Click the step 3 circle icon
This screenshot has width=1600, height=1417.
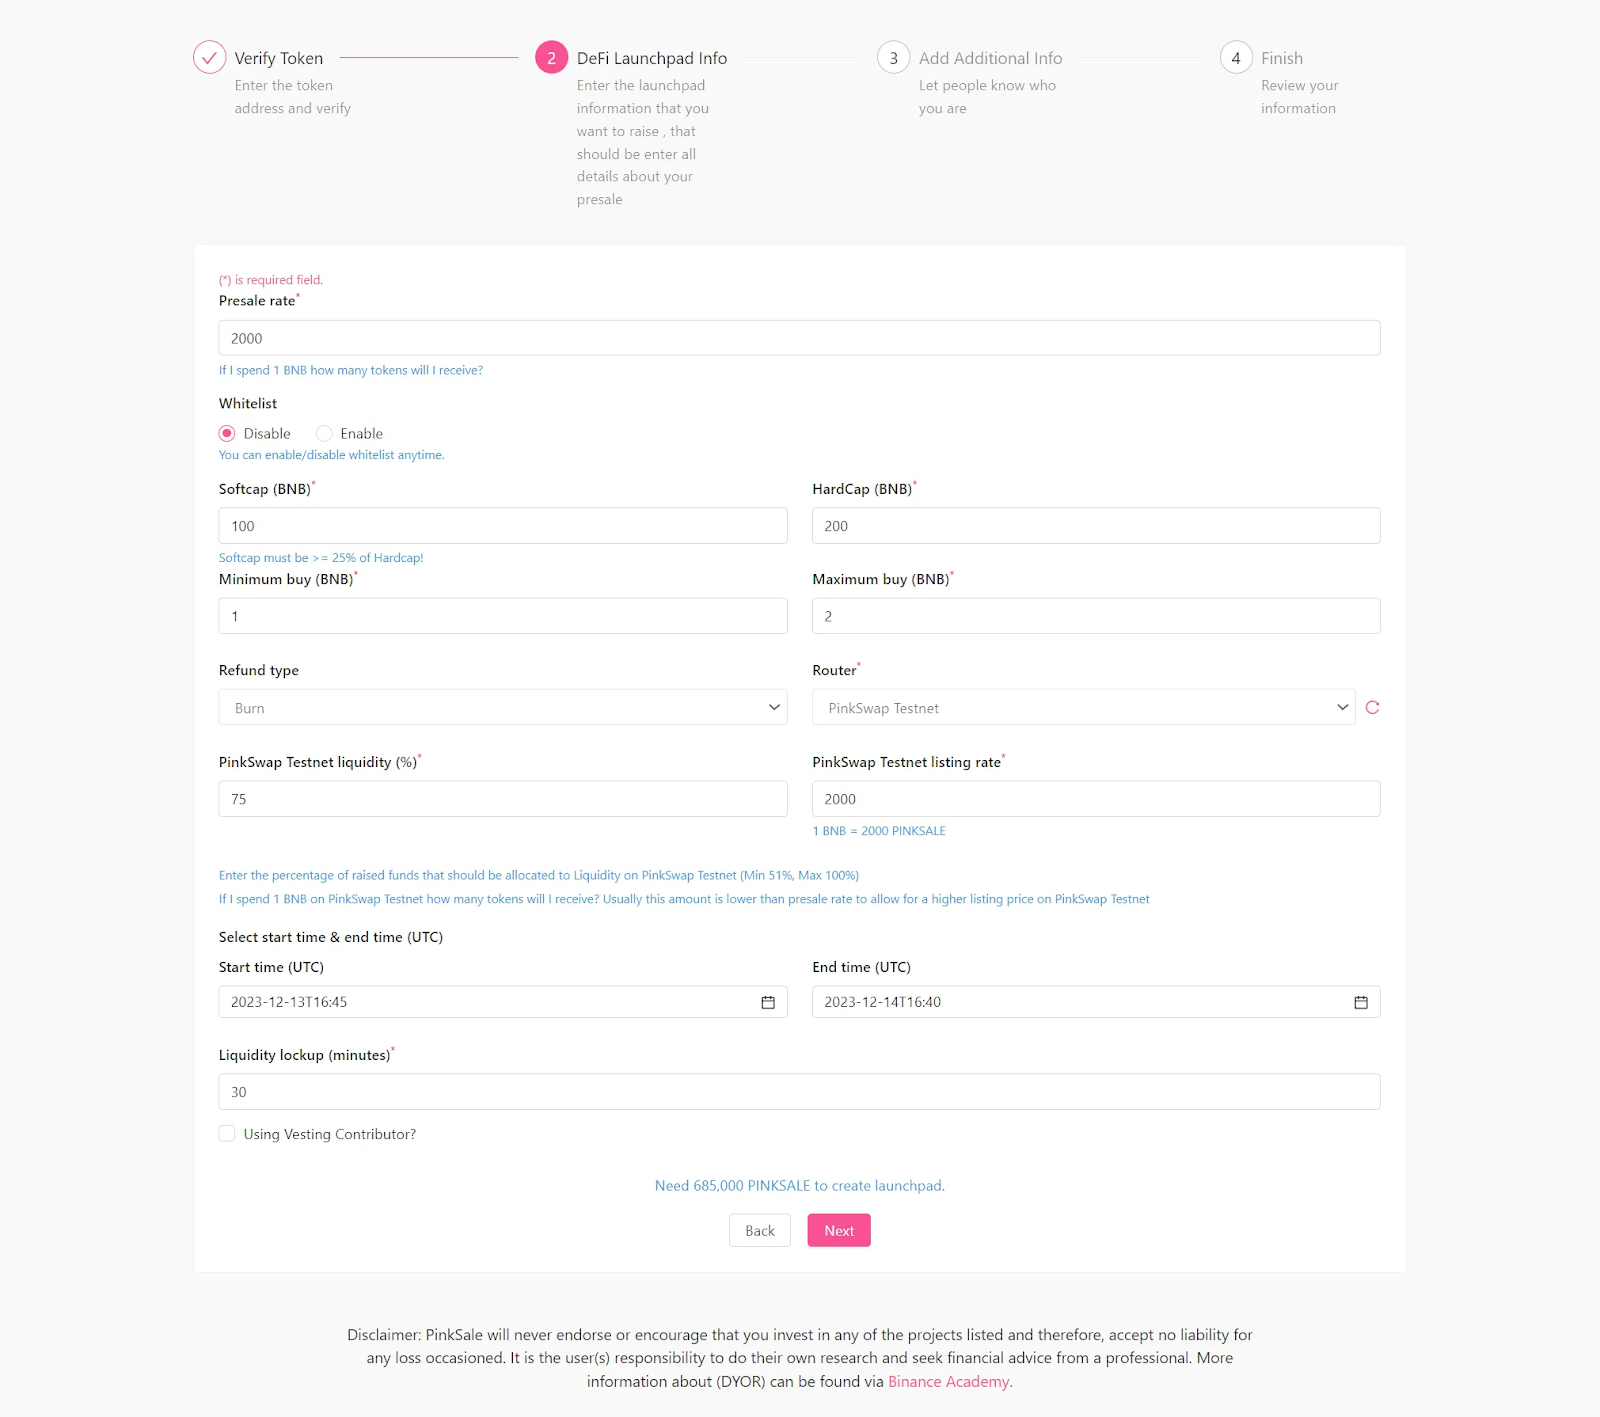(893, 58)
